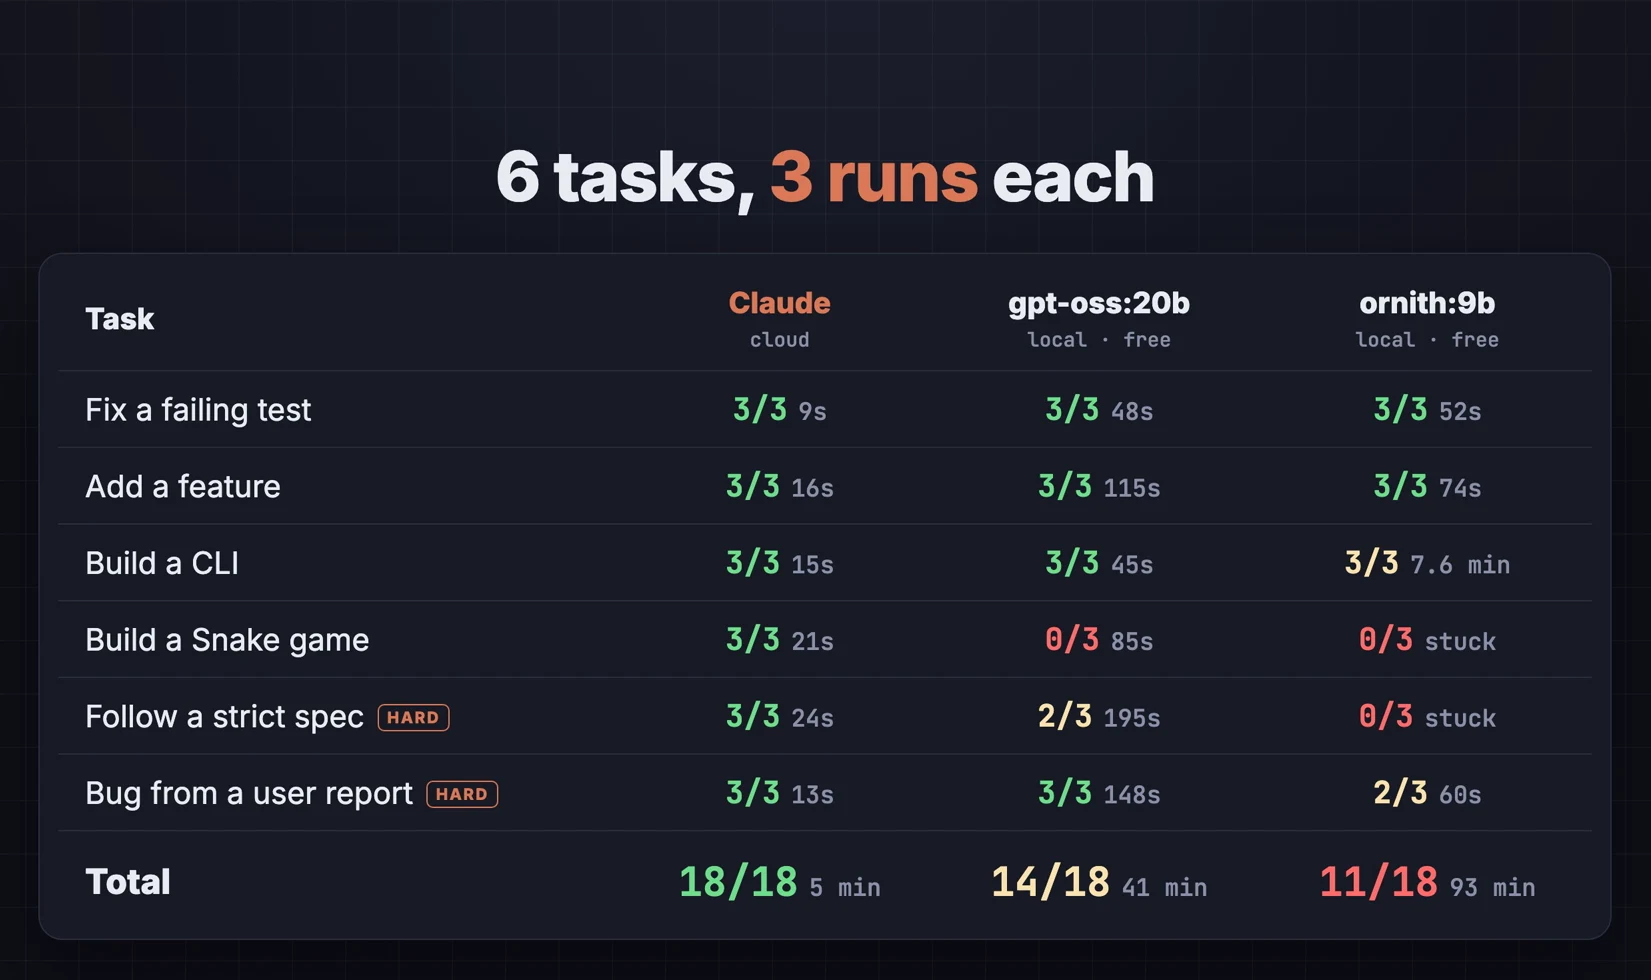Click ornith:9b's '3/3 7.6 min' cell
1651x980 pixels.
(1427, 563)
